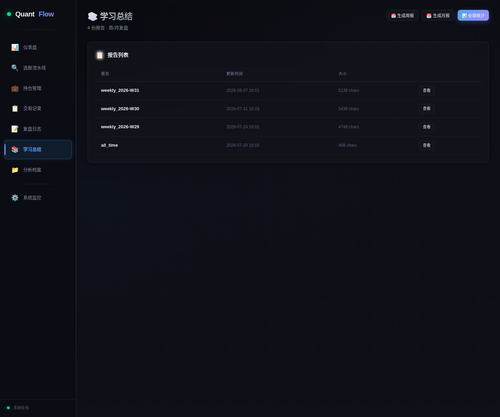Click the 2026-07-31 update time cell
The width and height of the screenshot is (500, 417).
click(243, 109)
